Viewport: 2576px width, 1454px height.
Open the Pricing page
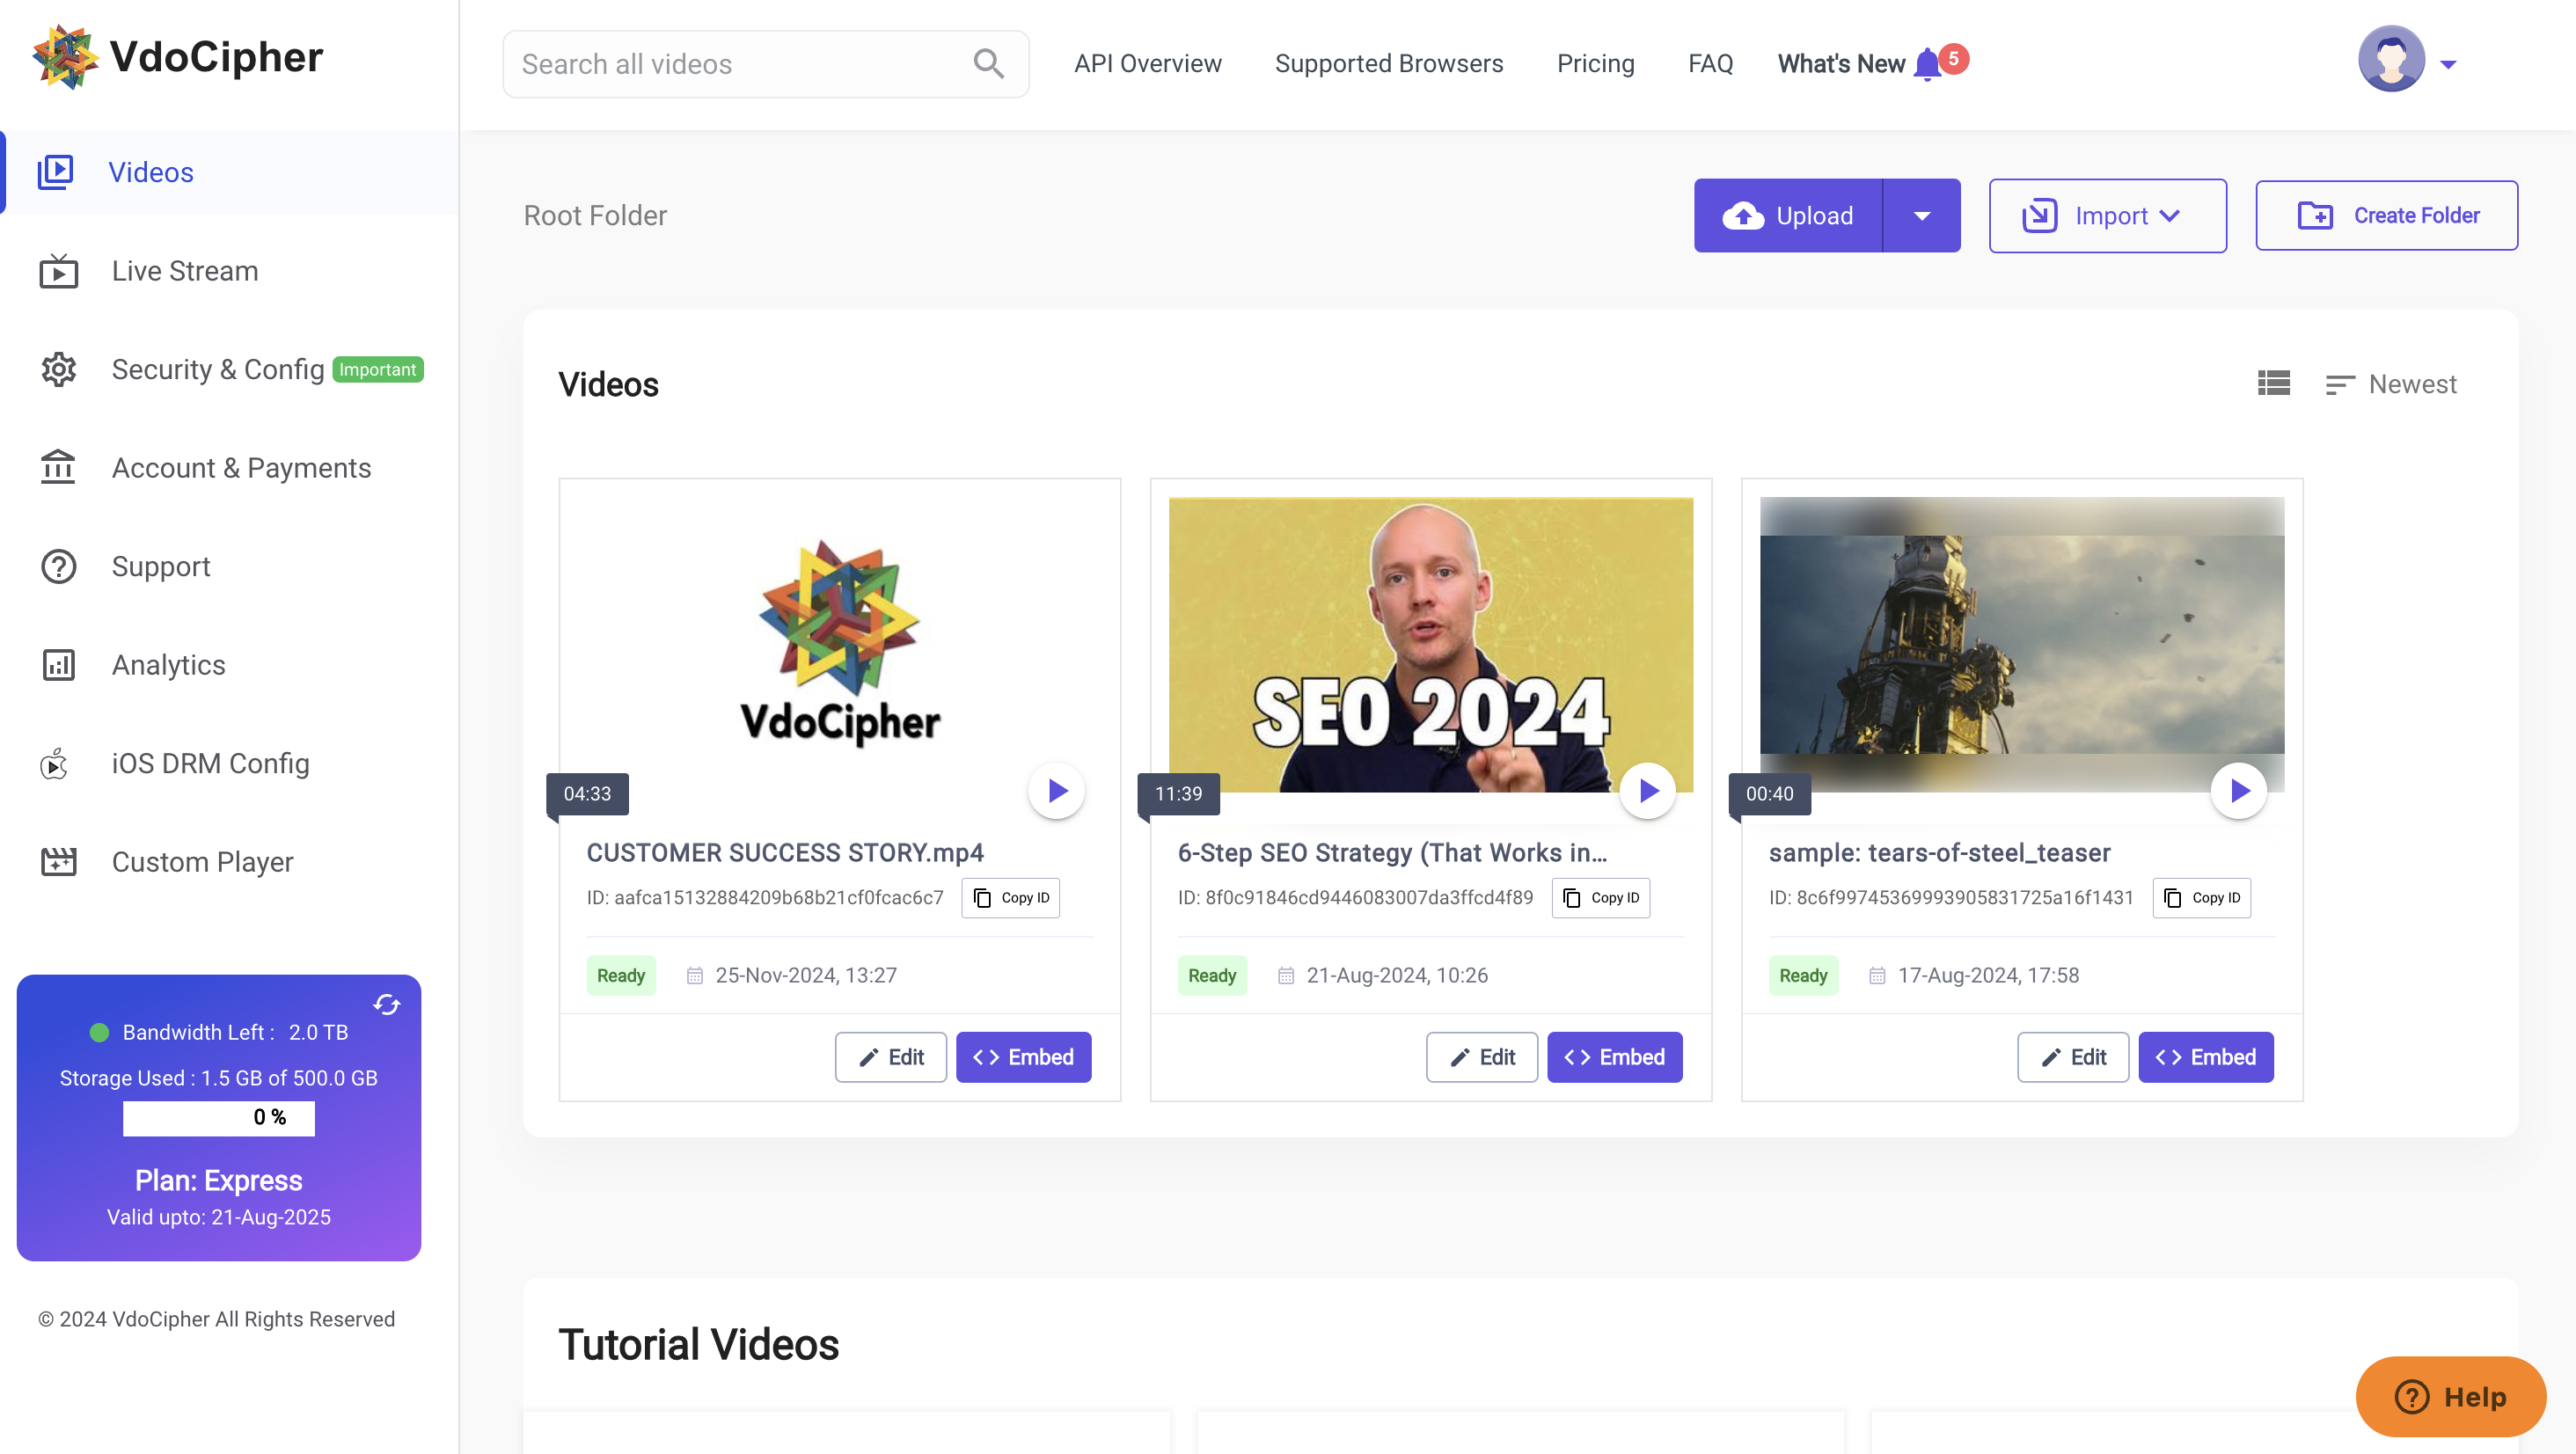pyautogui.click(x=1595, y=63)
